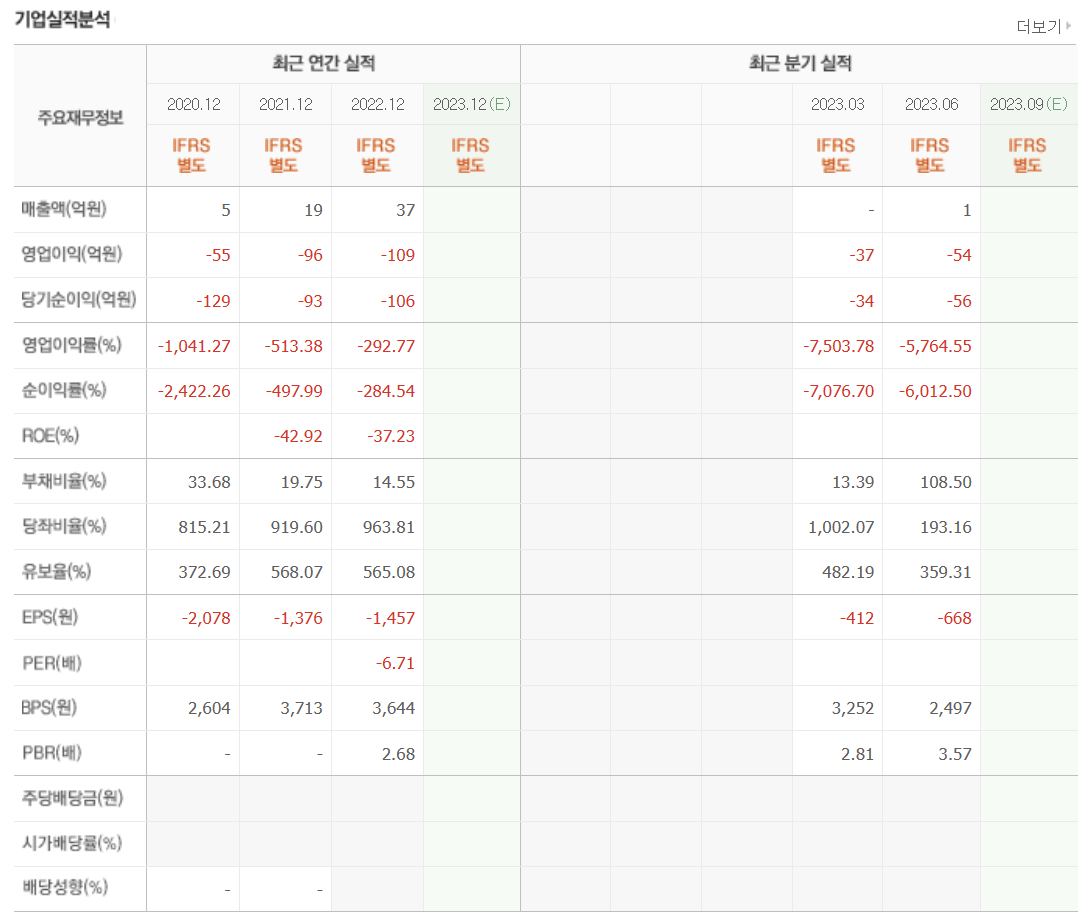1086x920 pixels.
Task: Click the 2023.03 quarterly column header
Action: coord(838,103)
